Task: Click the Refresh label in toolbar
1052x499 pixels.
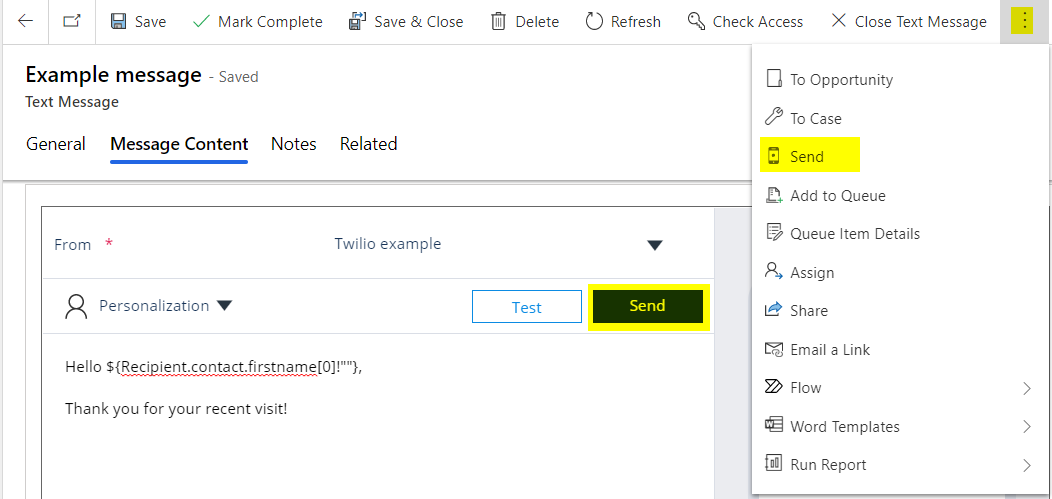Action: tap(635, 21)
